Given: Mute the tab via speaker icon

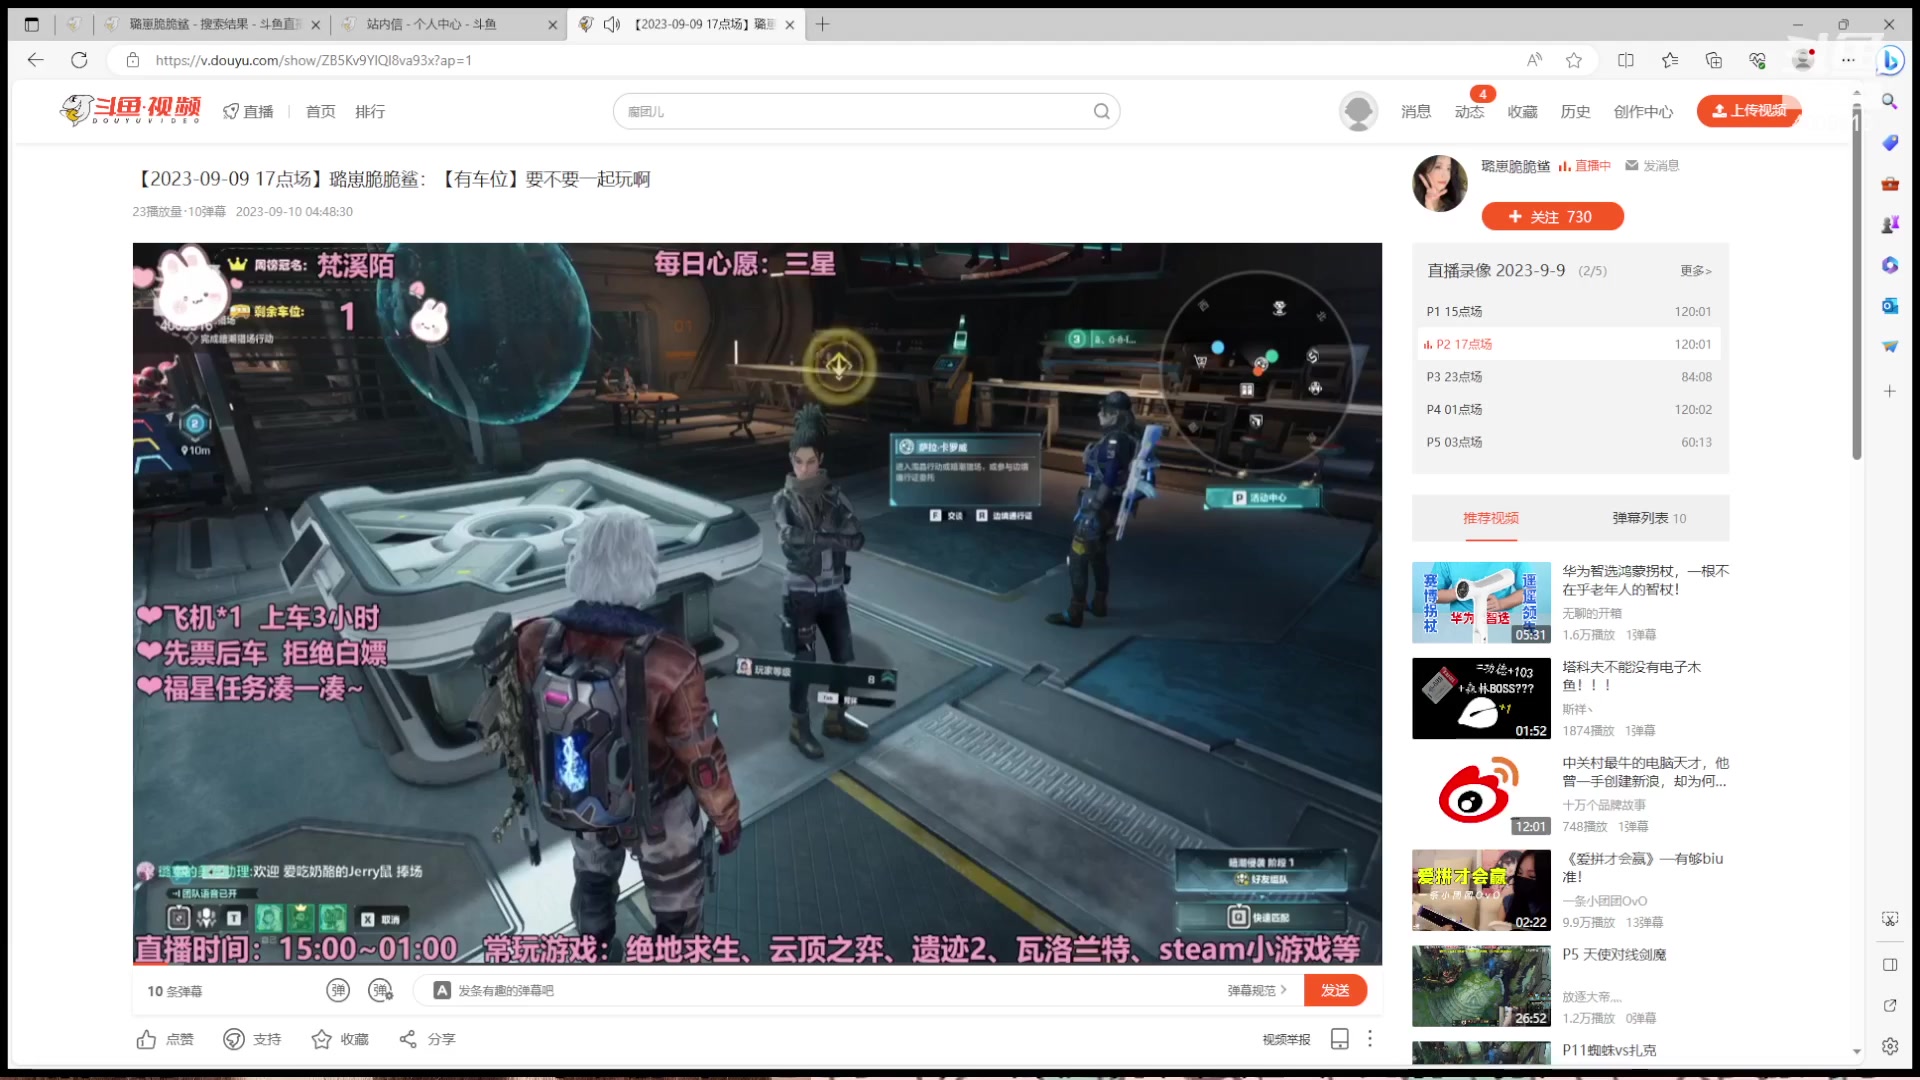Looking at the screenshot, I should (612, 24).
